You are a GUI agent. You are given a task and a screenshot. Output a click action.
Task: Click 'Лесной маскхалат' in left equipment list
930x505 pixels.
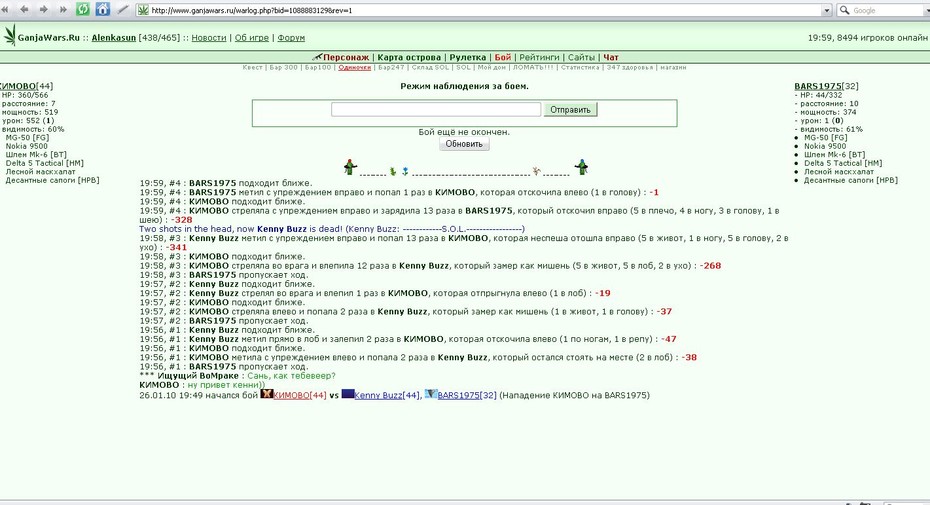point(40,171)
